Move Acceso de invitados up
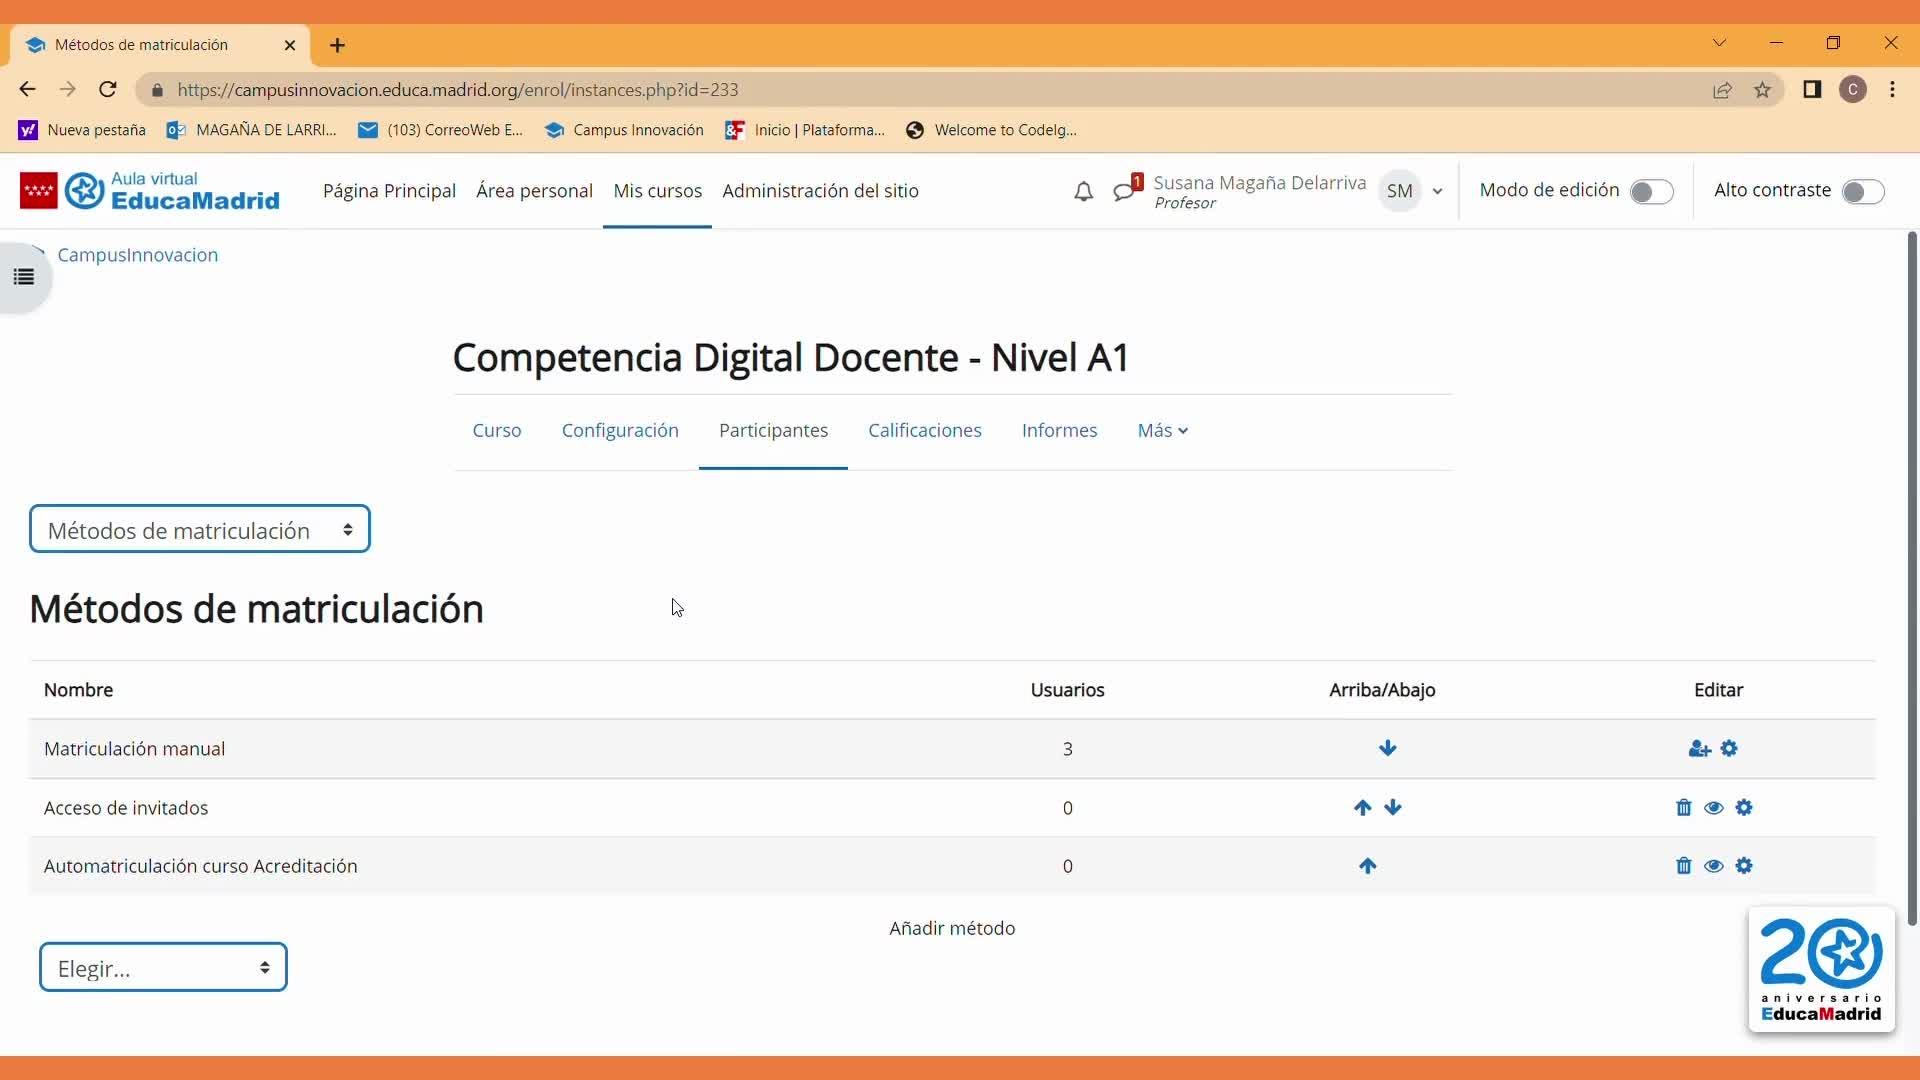Image resolution: width=1920 pixels, height=1080 pixels. click(x=1362, y=808)
